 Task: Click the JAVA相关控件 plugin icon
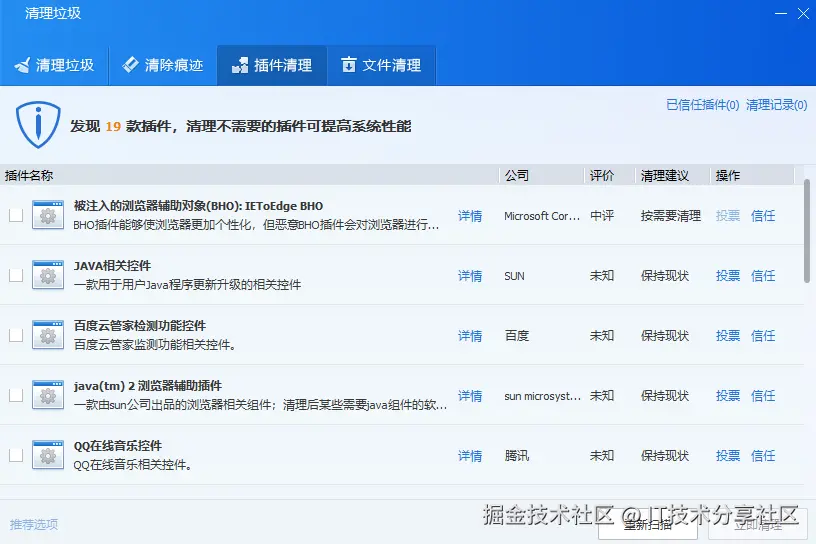[x=48, y=275]
